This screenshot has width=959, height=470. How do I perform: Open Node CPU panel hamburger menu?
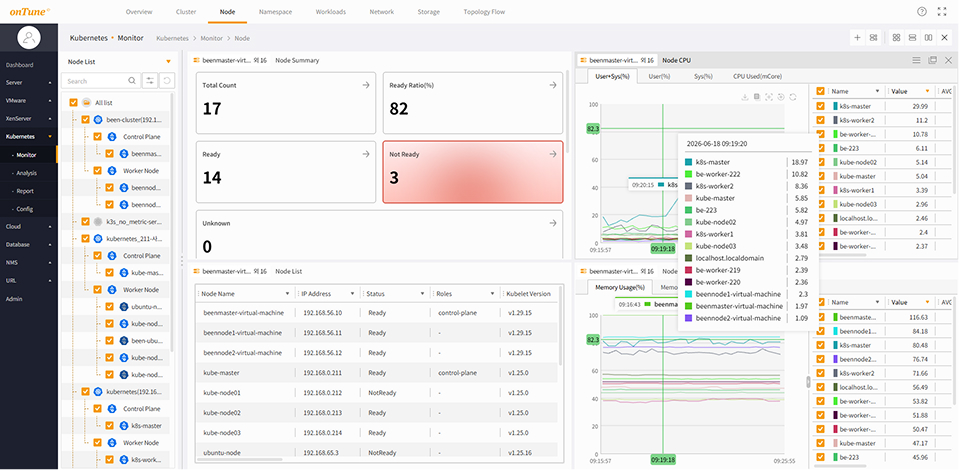[916, 60]
